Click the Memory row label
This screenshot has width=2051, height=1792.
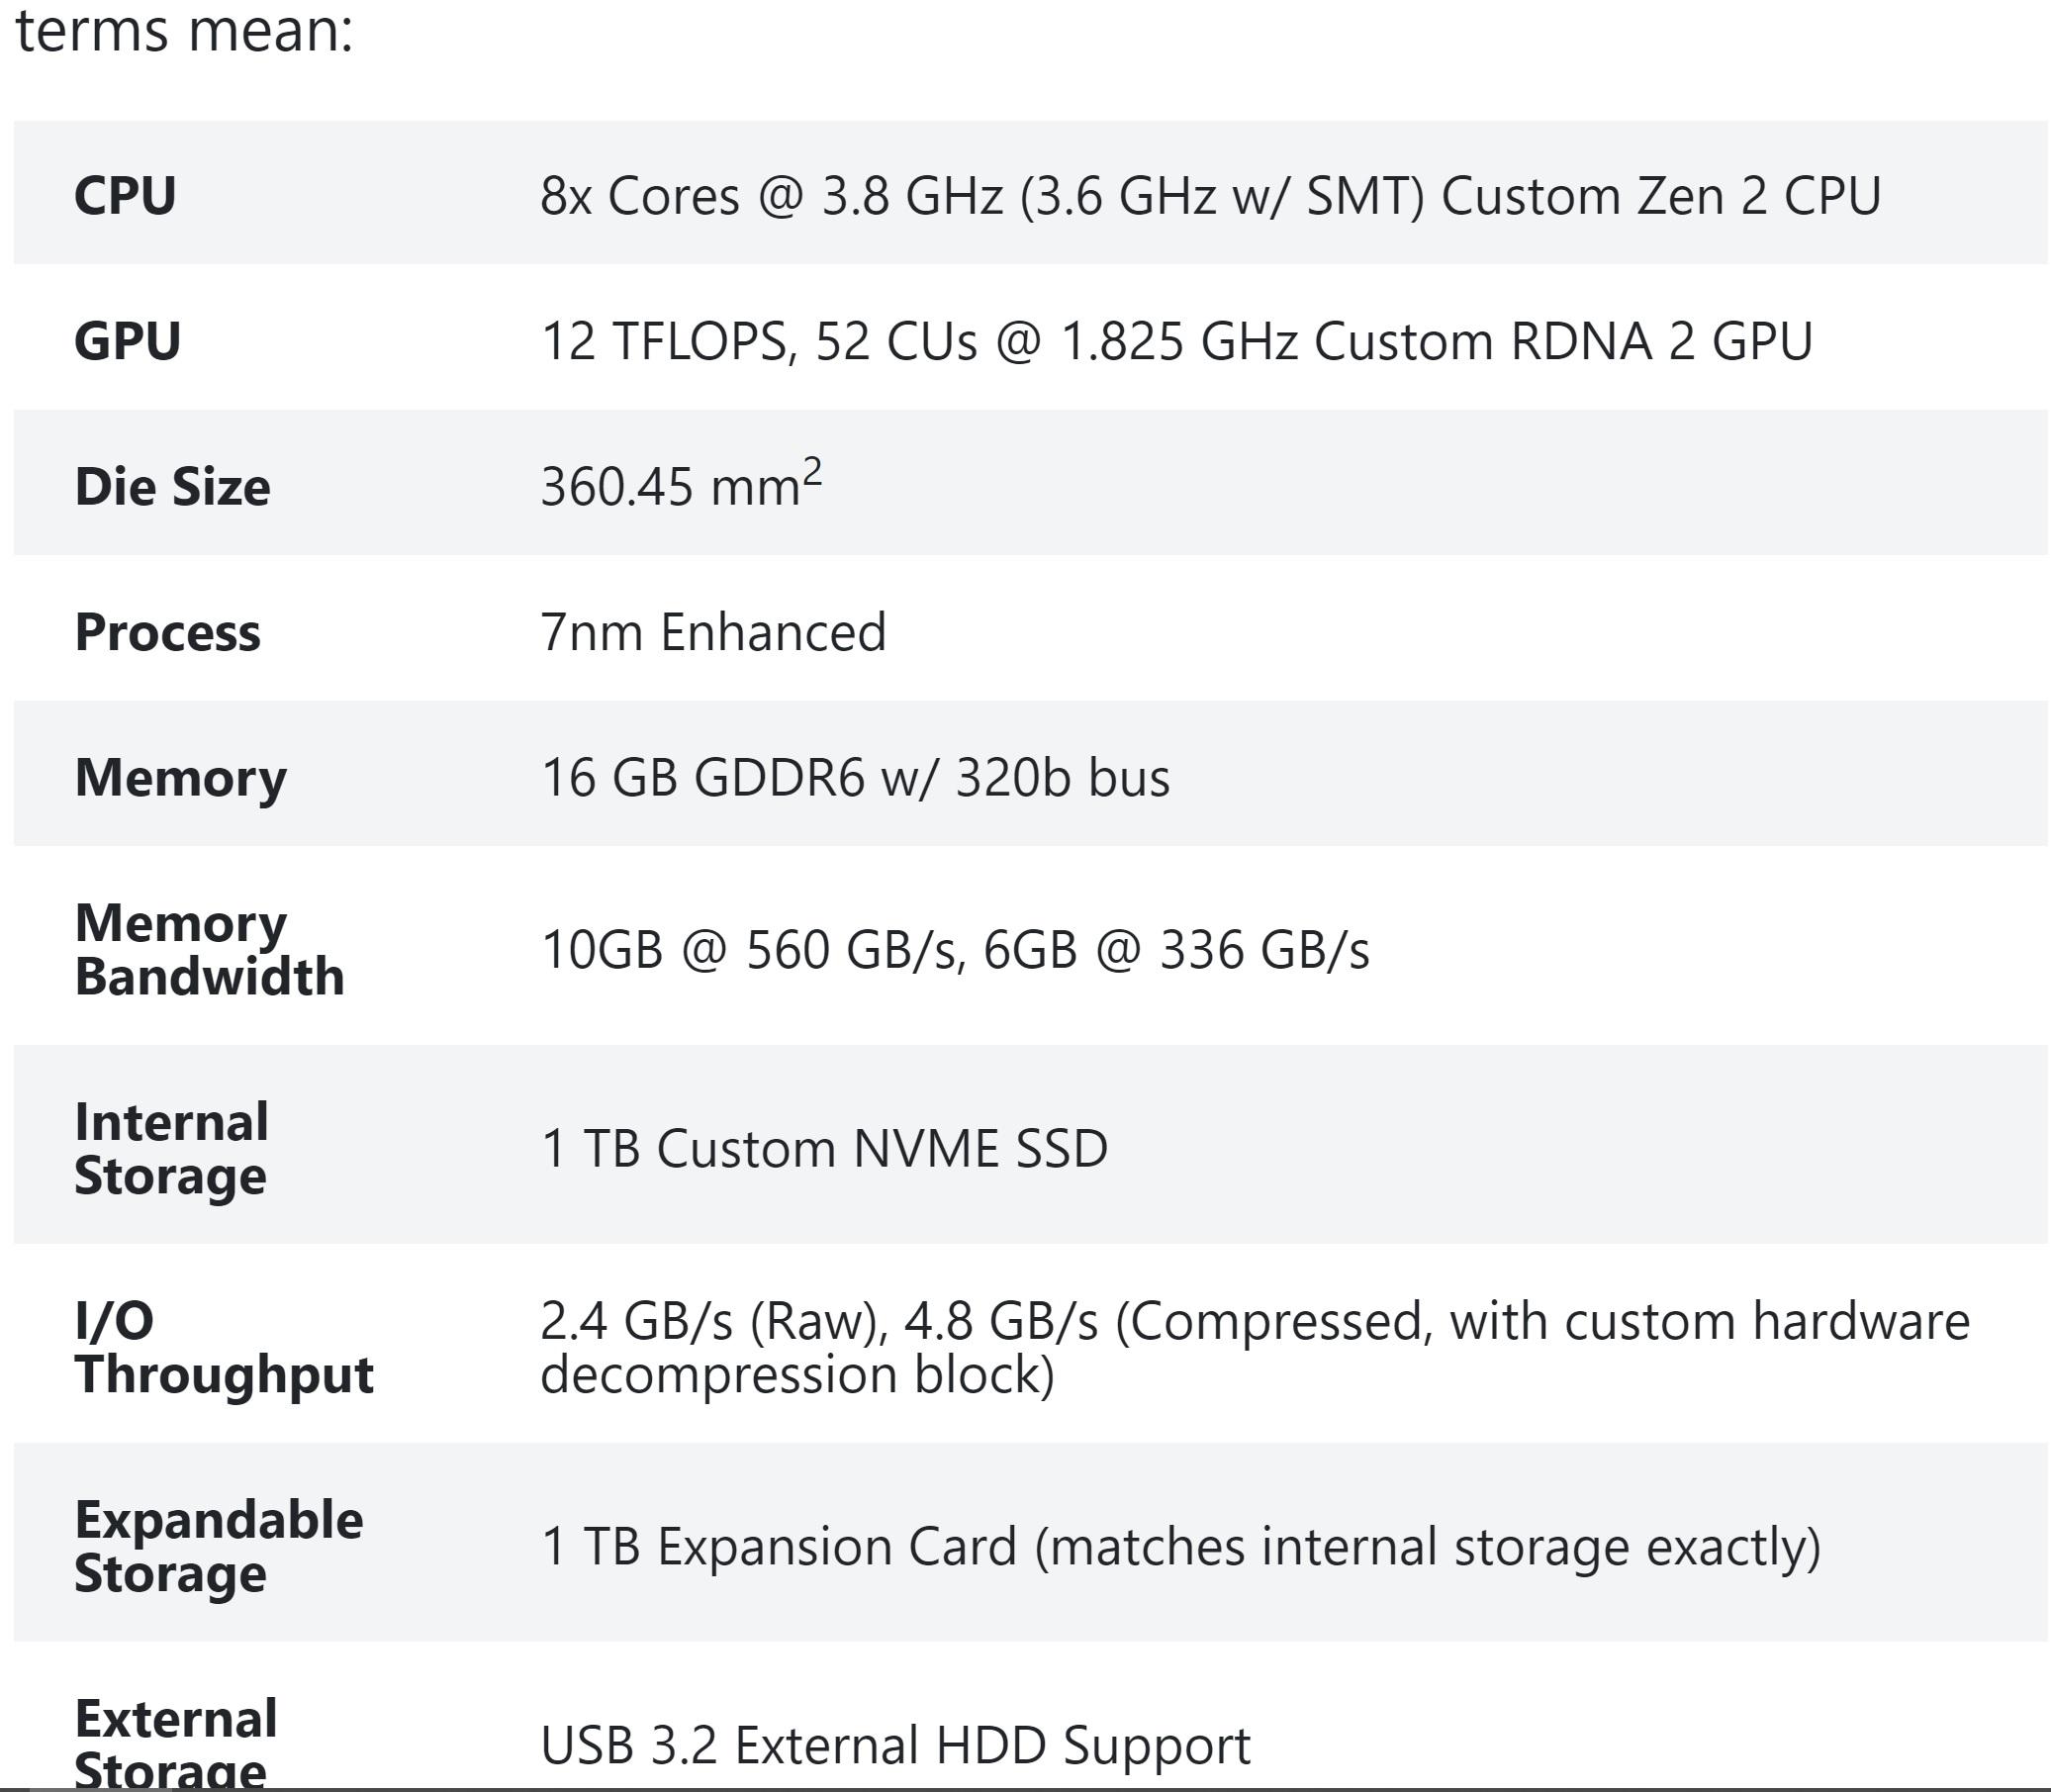[180, 778]
